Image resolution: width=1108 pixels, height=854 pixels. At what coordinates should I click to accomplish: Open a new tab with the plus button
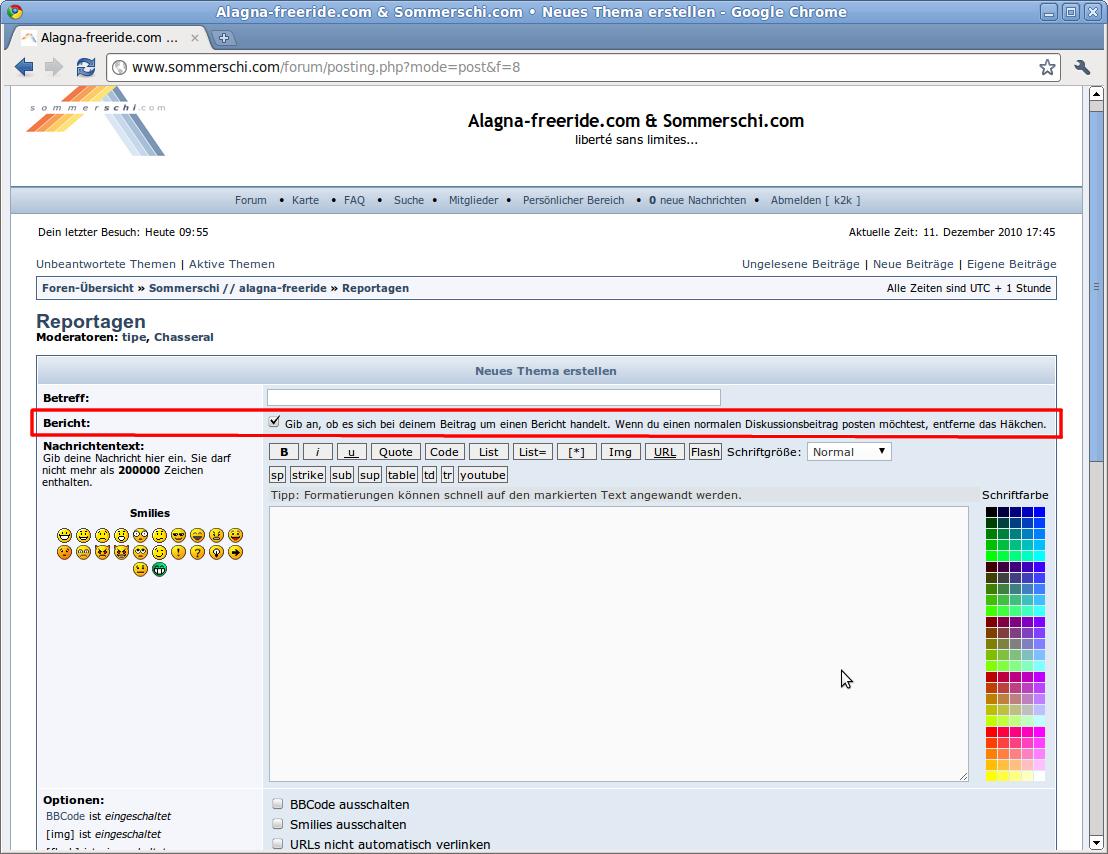pyautogui.click(x=224, y=38)
